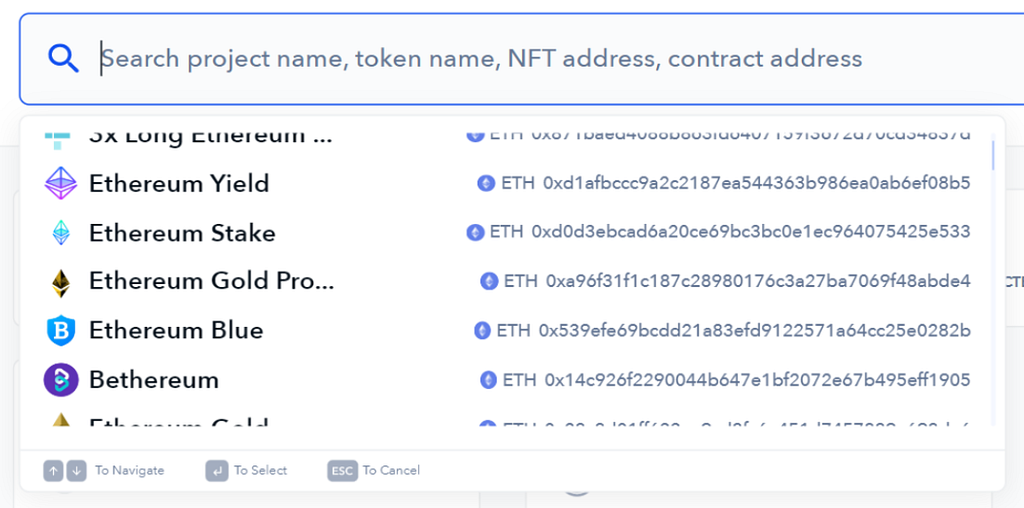Open the Ethereum Gold Pro... result
This screenshot has width=1024, height=508.
[212, 281]
